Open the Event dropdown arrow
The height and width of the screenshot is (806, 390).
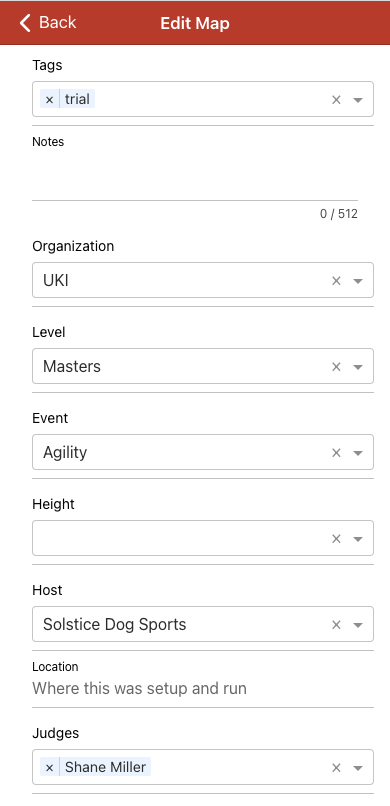pyautogui.click(x=358, y=452)
